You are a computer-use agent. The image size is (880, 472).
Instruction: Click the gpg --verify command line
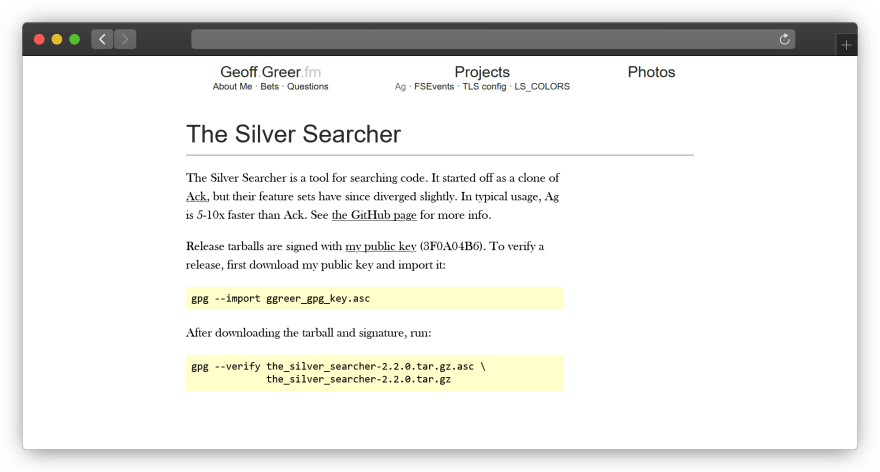(338, 366)
